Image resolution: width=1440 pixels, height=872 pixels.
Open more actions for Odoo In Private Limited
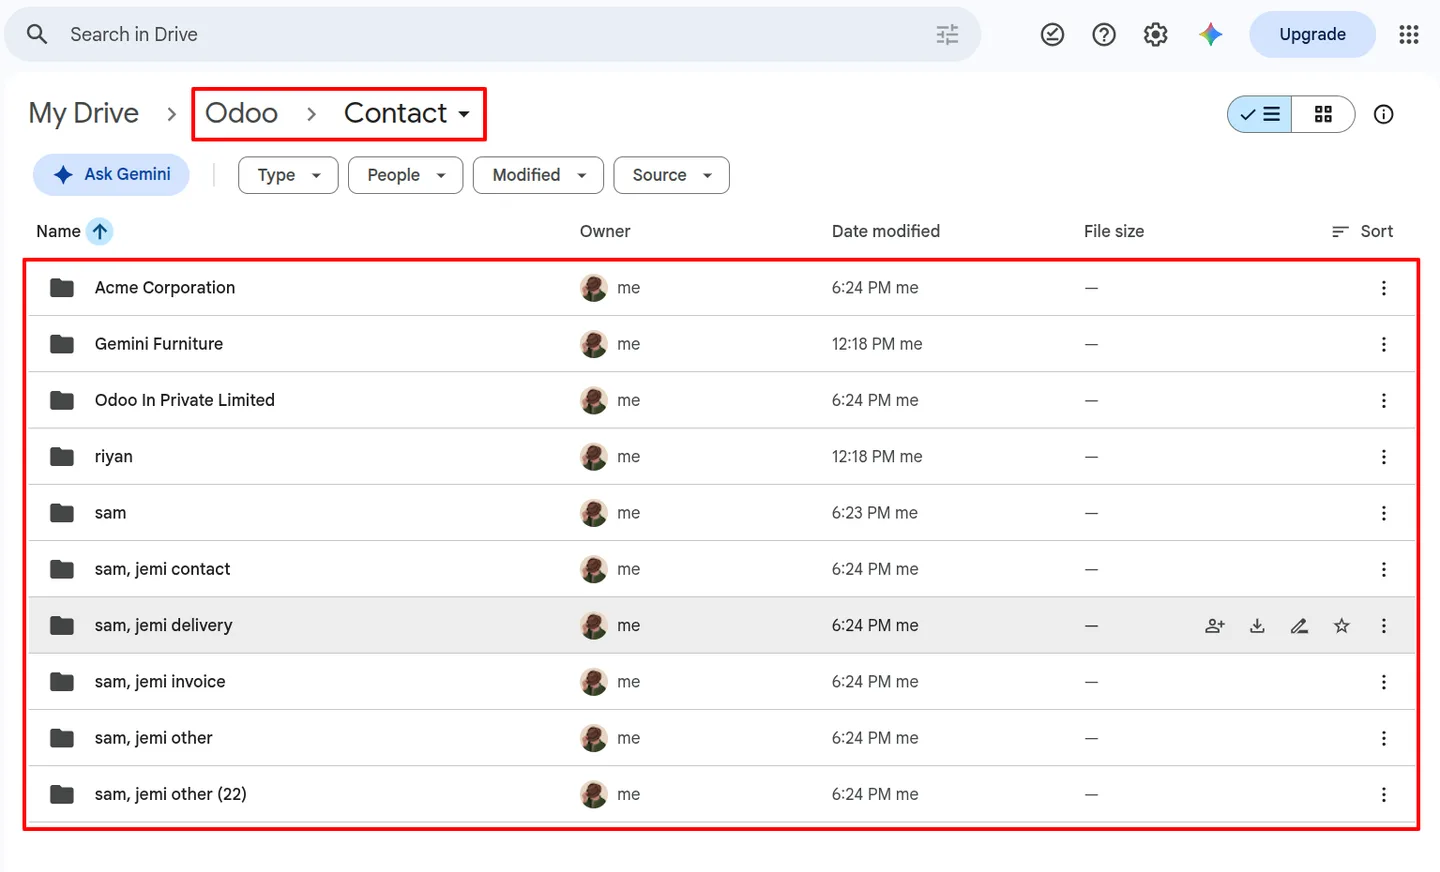pos(1384,401)
